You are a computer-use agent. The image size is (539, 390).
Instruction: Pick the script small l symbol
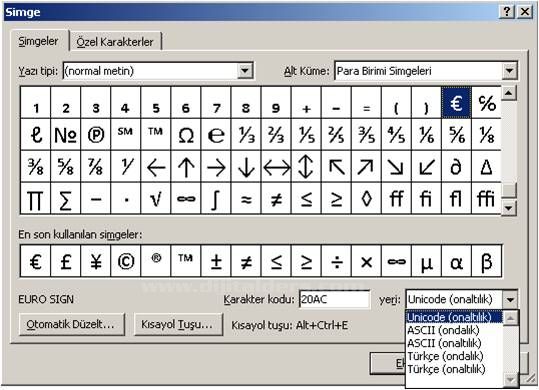(x=36, y=135)
